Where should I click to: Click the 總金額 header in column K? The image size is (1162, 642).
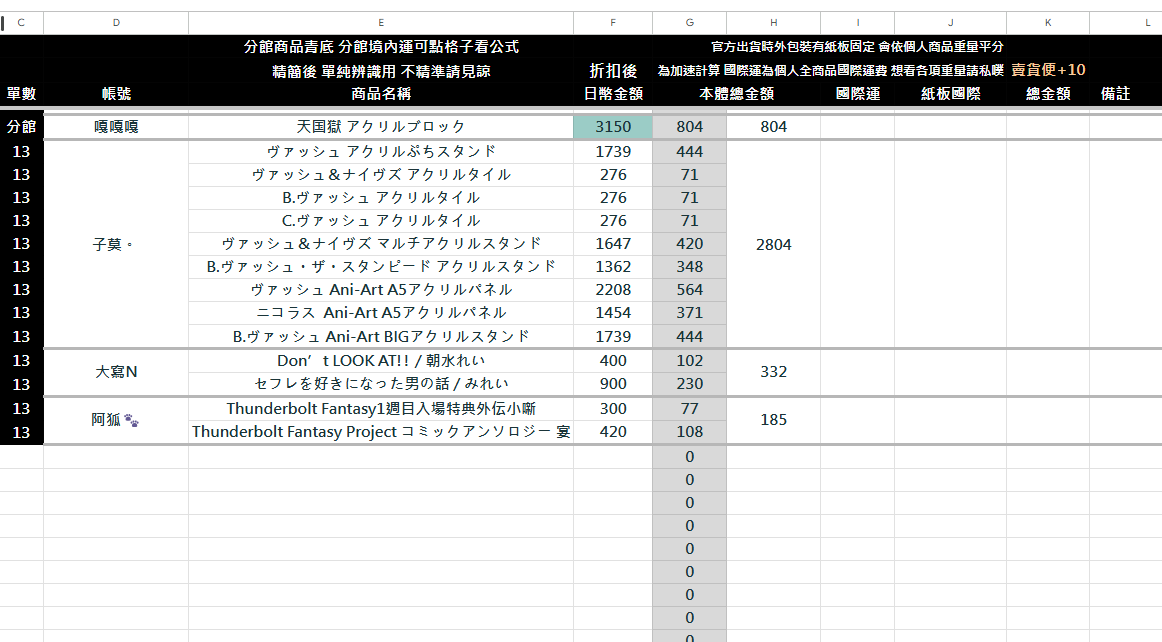[x=1048, y=93]
